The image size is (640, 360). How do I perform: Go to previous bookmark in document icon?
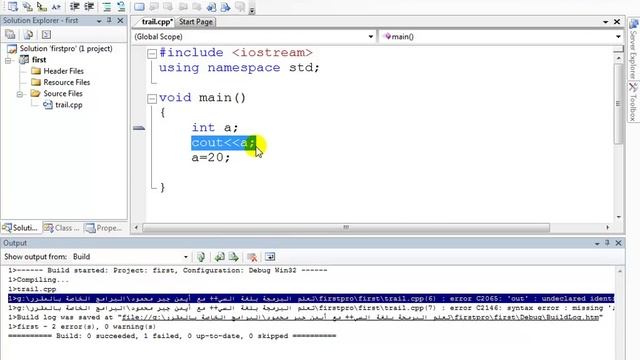(x=211, y=7)
